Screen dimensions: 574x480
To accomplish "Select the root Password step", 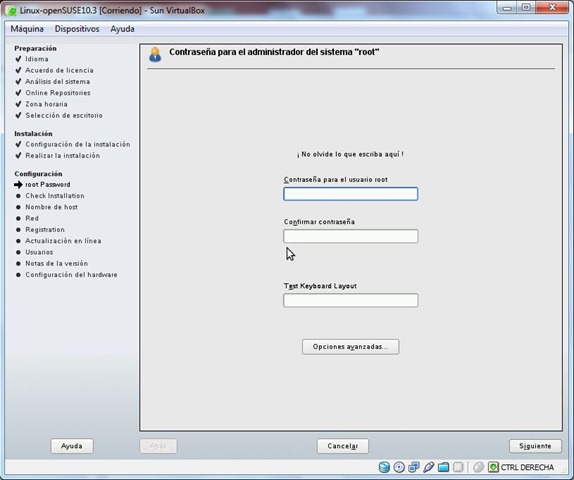I will tap(48, 185).
